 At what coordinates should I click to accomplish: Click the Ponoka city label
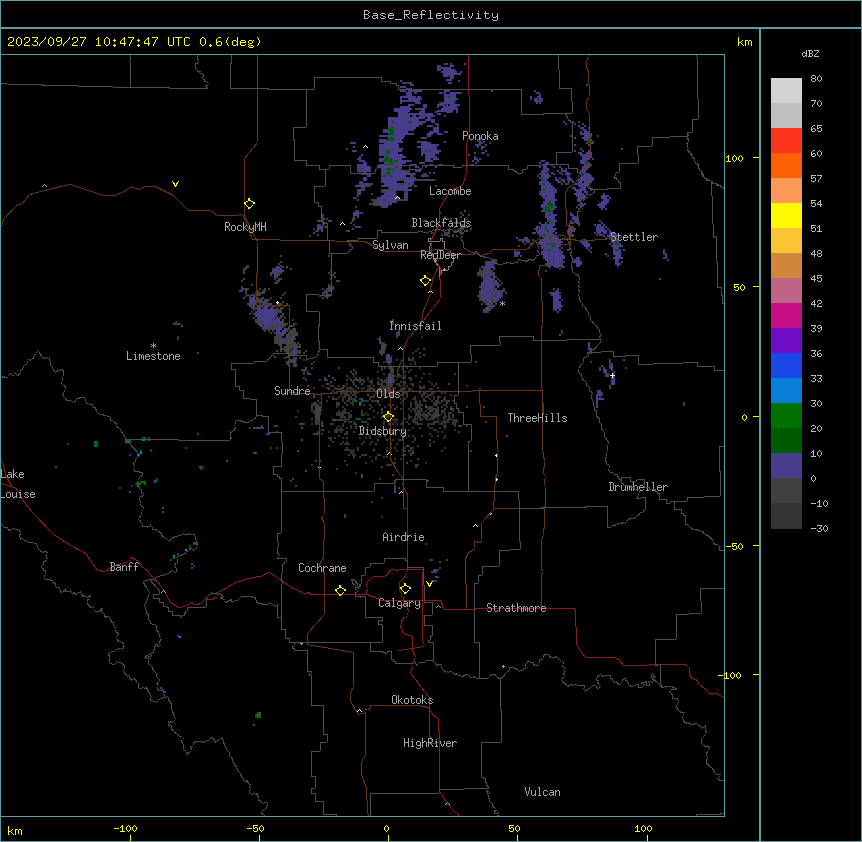(480, 136)
